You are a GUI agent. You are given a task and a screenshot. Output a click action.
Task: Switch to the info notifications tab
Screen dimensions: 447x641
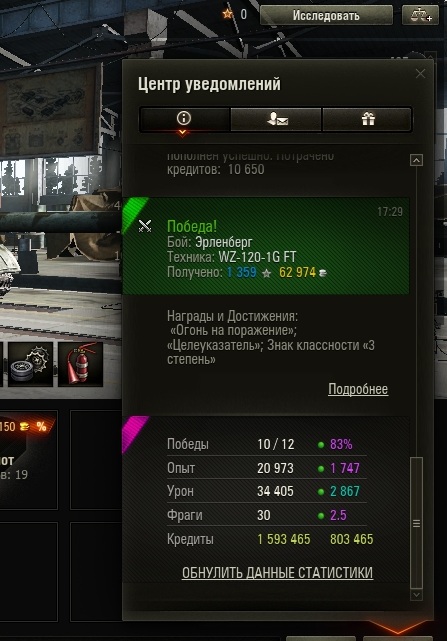point(184,119)
